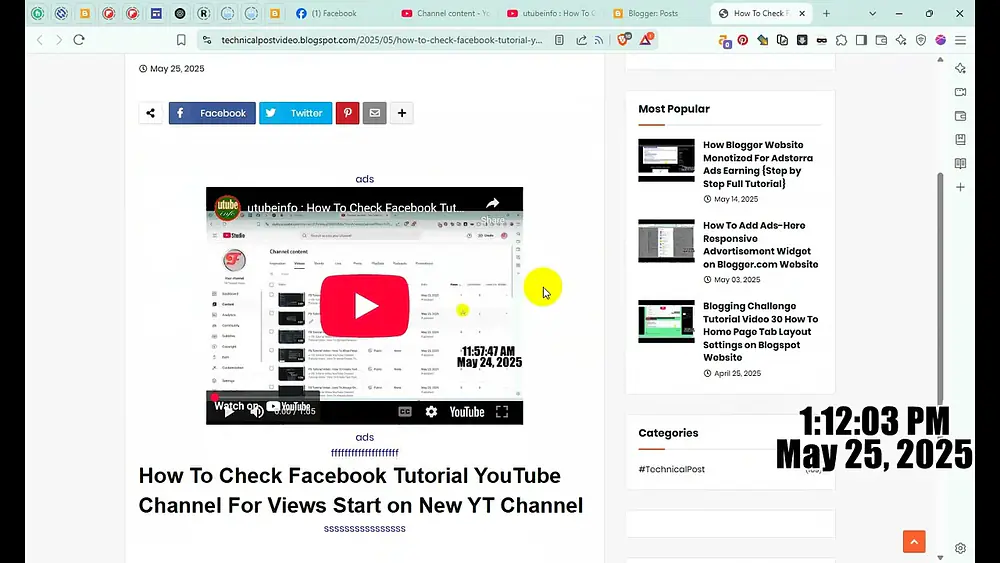Toggle closed captions CC on the video
Screen dimensions: 1000x563
tap(405, 412)
